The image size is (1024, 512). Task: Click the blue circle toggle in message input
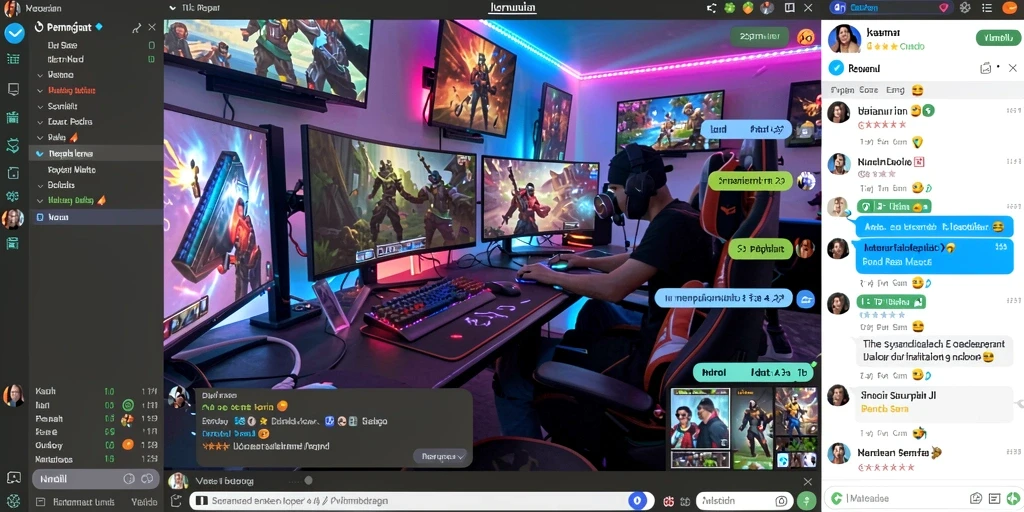pyautogui.click(x=637, y=501)
